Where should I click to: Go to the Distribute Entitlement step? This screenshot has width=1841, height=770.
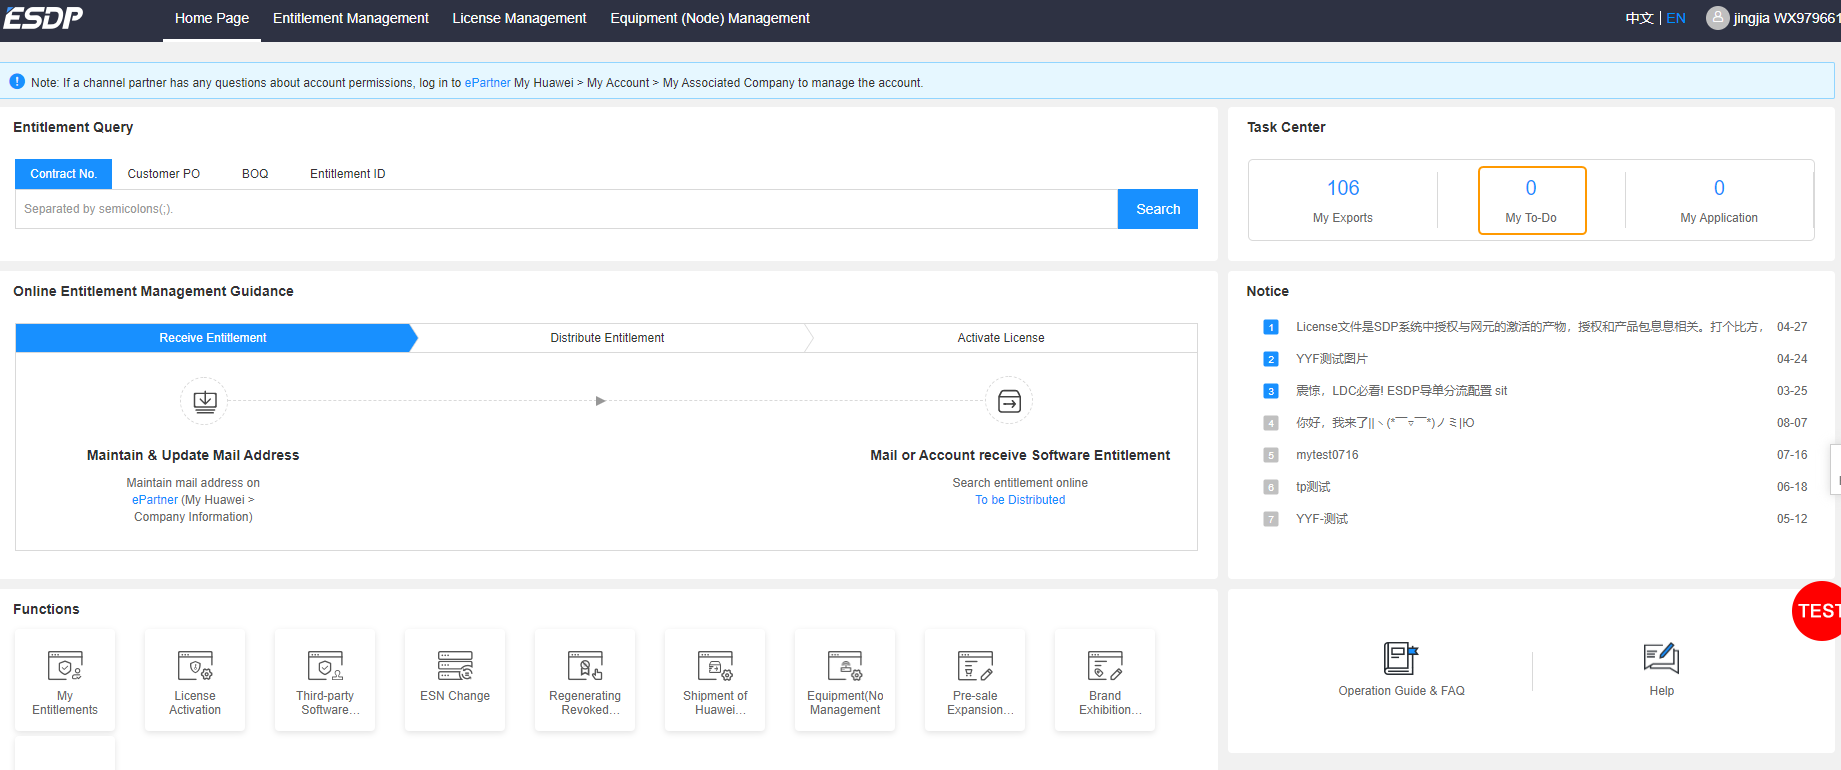coord(607,338)
